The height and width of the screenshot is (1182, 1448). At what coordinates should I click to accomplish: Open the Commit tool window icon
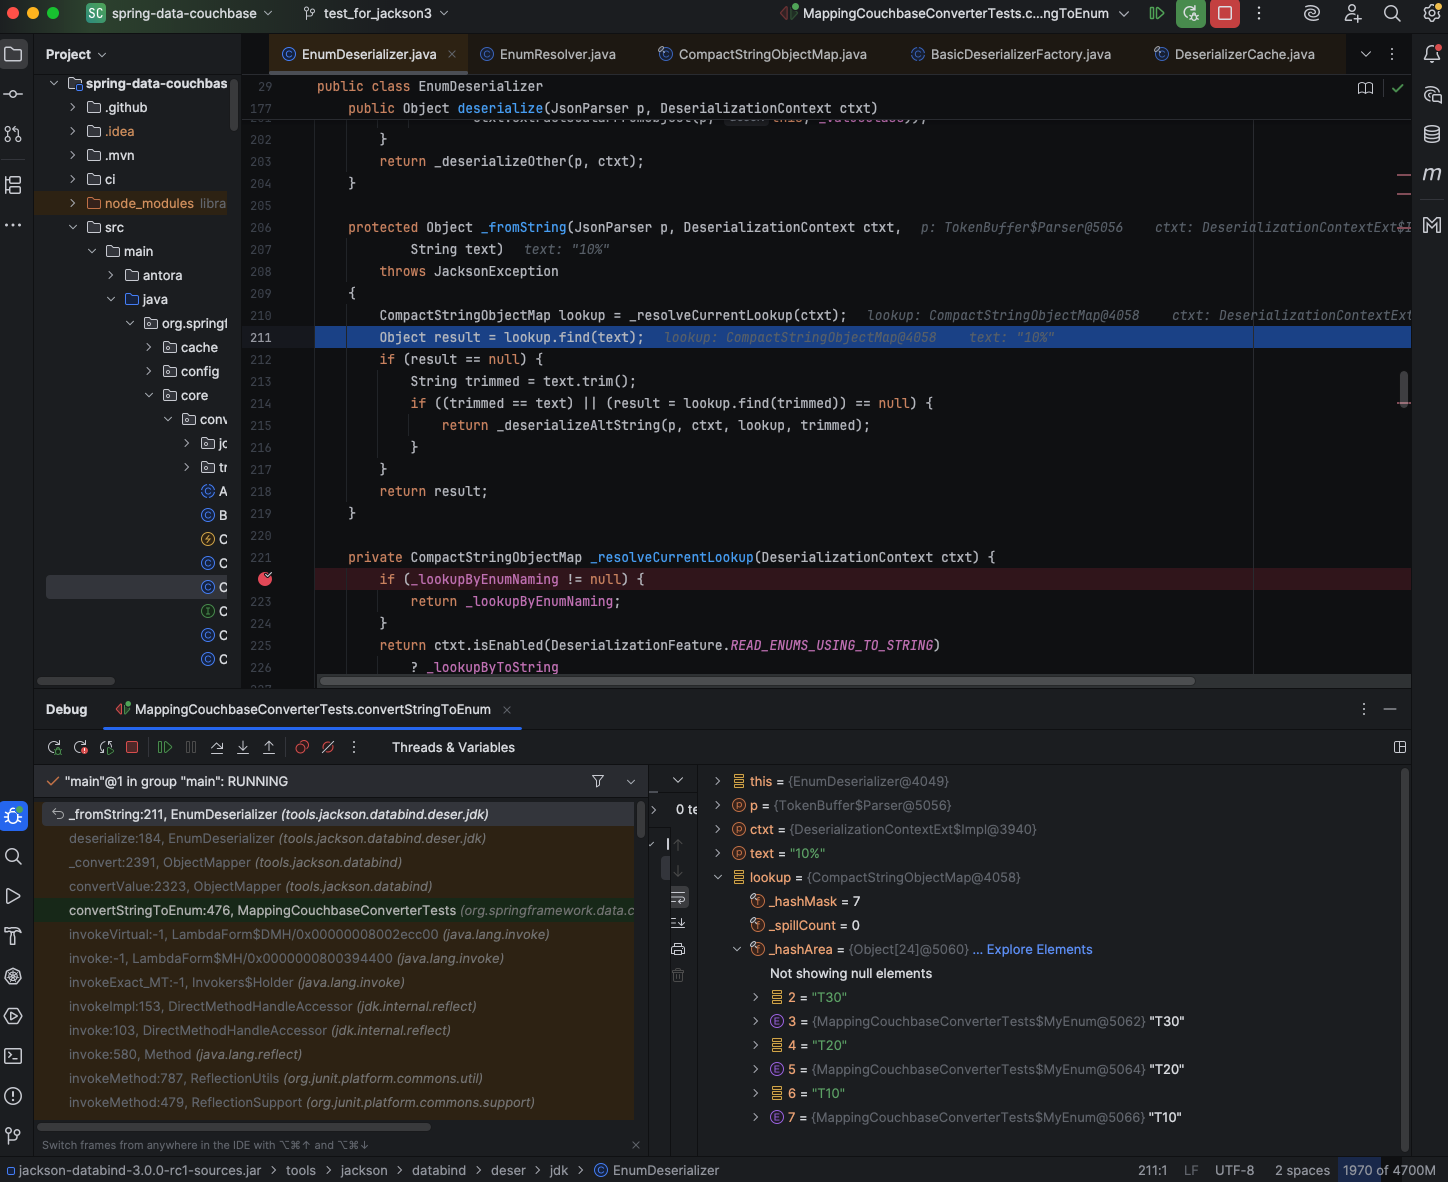14,94
